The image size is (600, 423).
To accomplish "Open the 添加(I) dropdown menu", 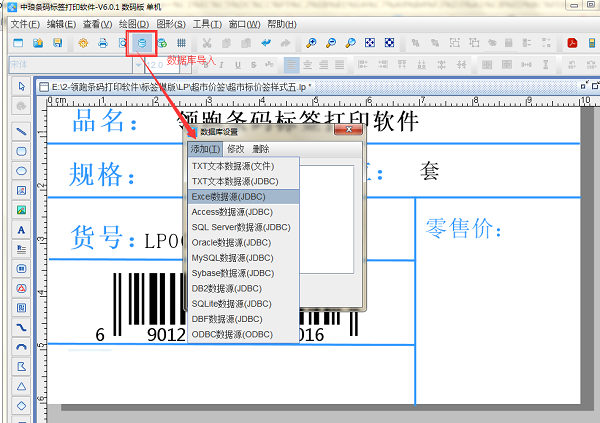I will [x=204, y=148].
